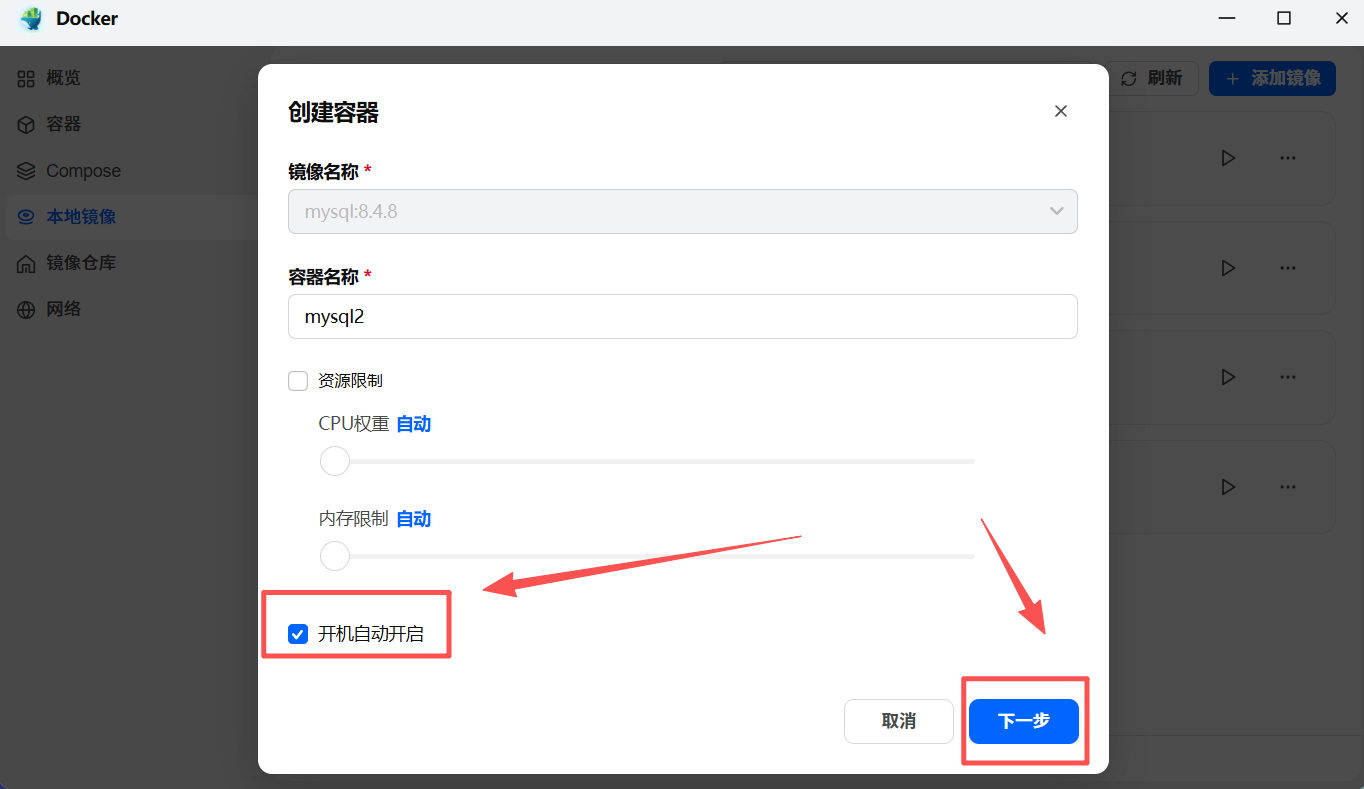The width and height of the screenshot is (1364, 789).
Task: Minimize the Docker window
Action: point(1225,18)
